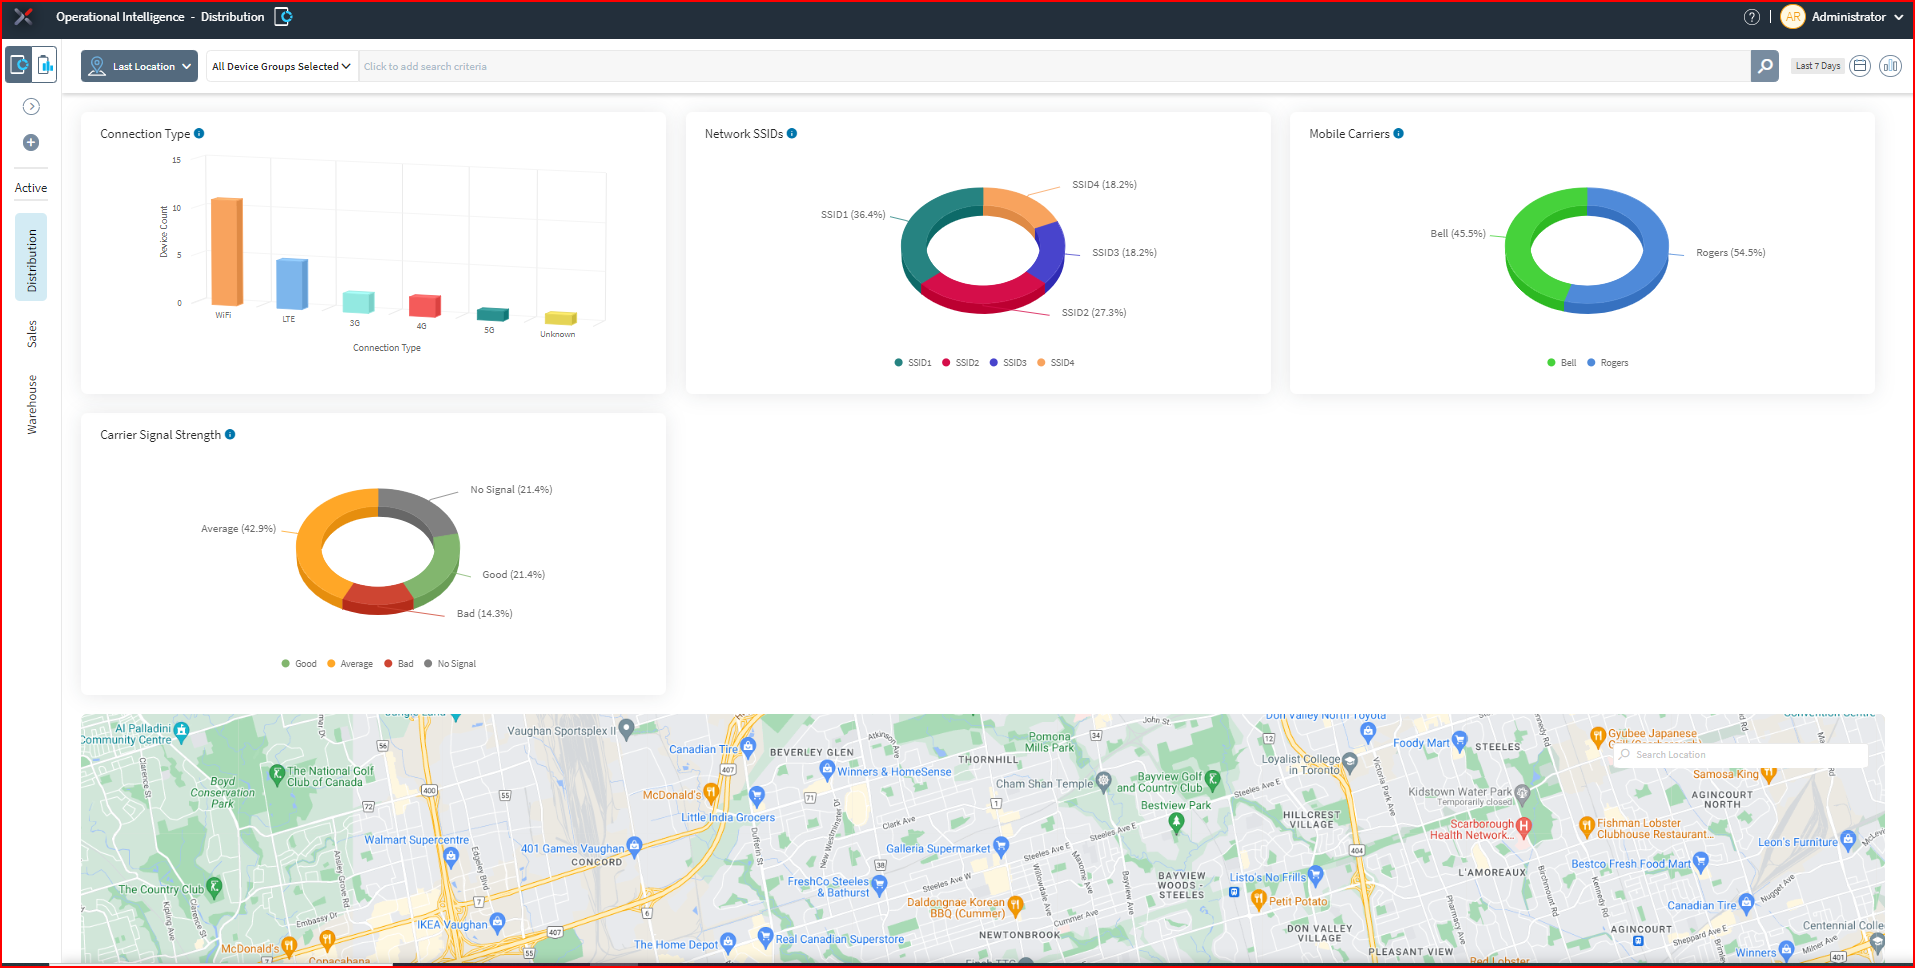The height and width of the screenshot is (968, 1915).
Task: Click 401 Games Vaughan map pin
Action: pos(635,846)
